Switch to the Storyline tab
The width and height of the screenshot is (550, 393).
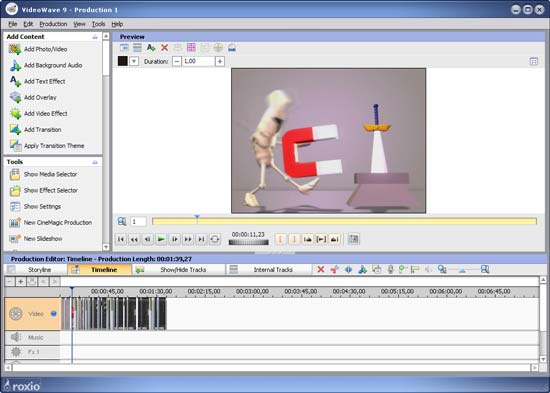click(x=36, y=270)
